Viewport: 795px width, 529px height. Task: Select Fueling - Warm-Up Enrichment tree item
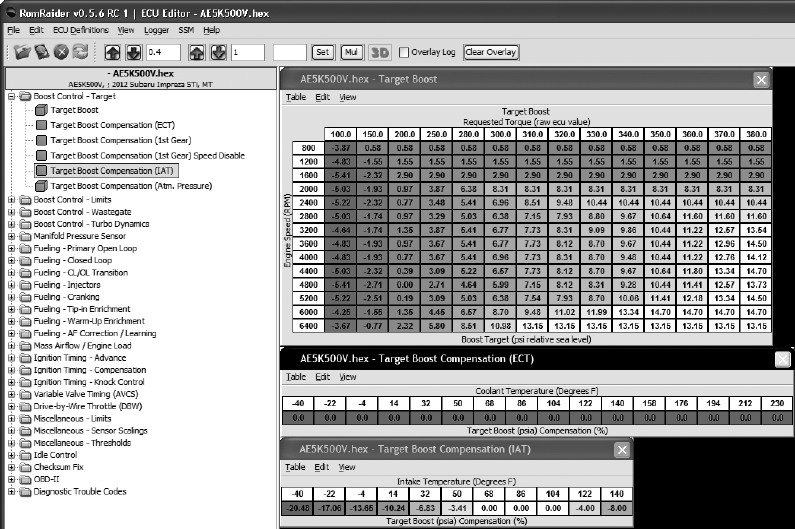tap(89, 321)
